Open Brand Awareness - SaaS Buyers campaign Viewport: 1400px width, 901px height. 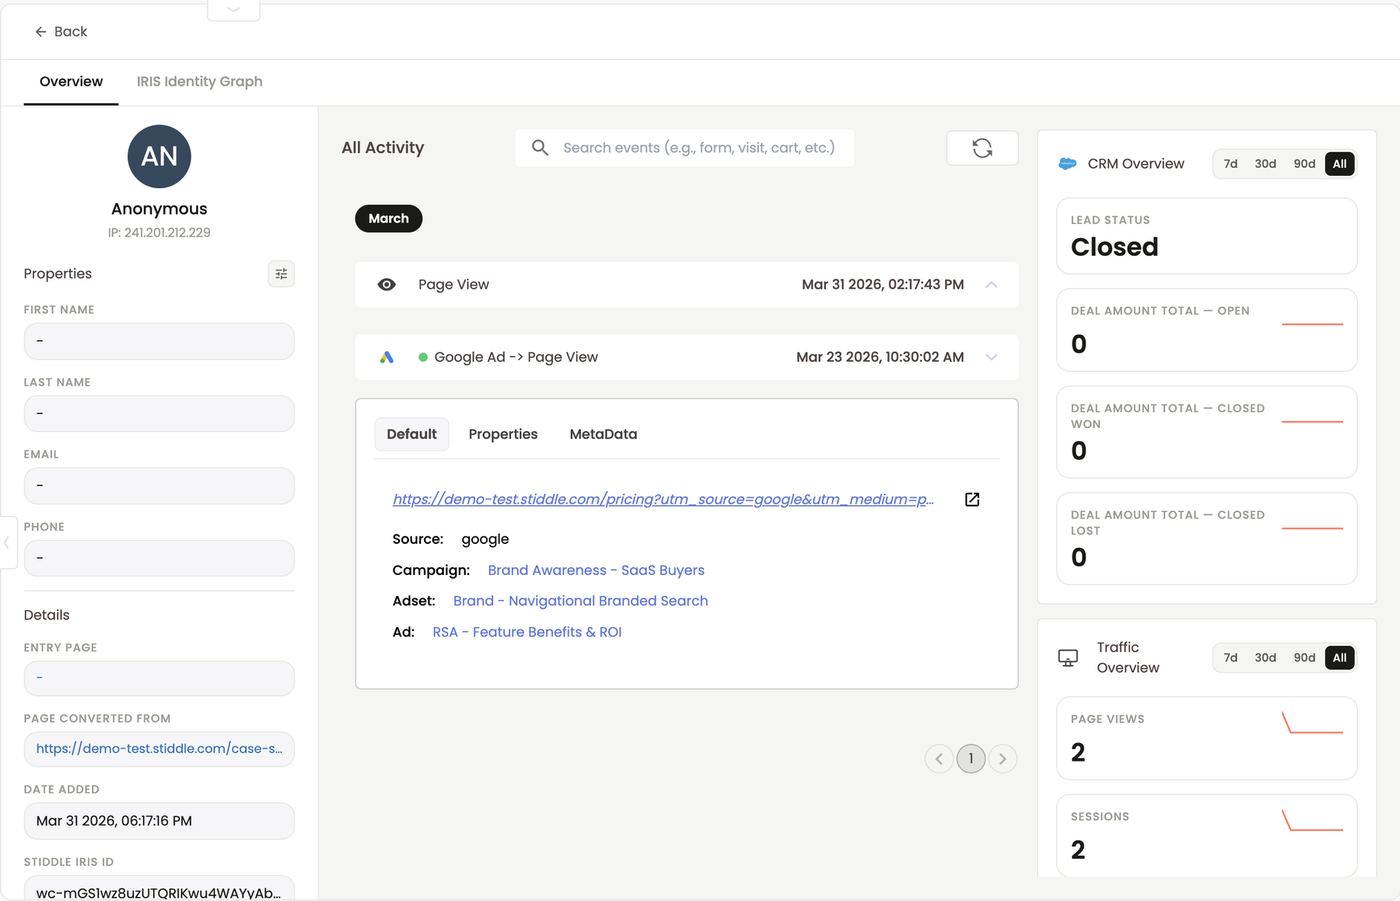coord(596,570)
